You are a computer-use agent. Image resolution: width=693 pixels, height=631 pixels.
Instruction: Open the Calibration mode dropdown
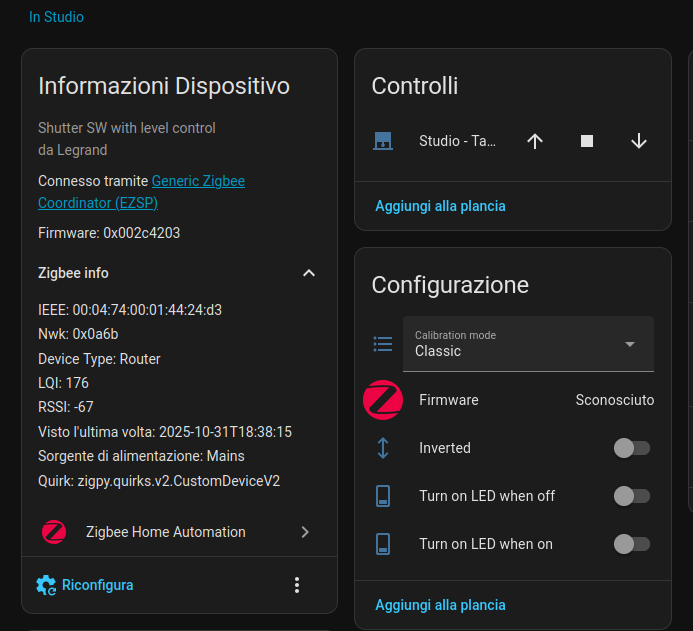point(528,344)
